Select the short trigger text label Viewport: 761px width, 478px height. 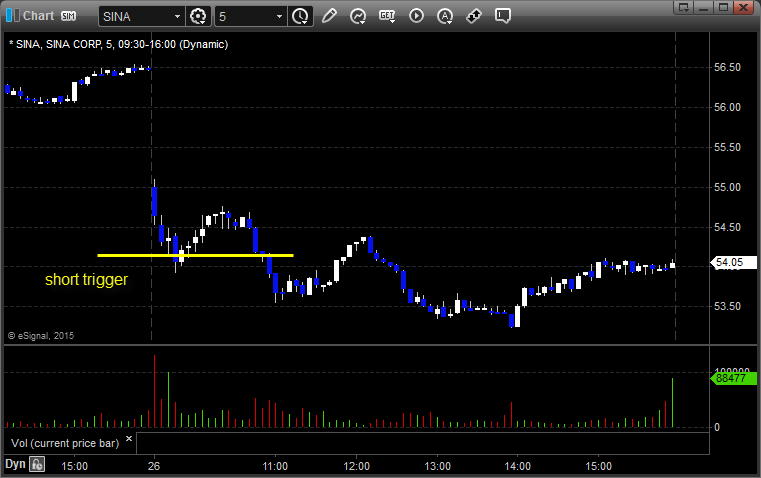[x=86, y=280]
